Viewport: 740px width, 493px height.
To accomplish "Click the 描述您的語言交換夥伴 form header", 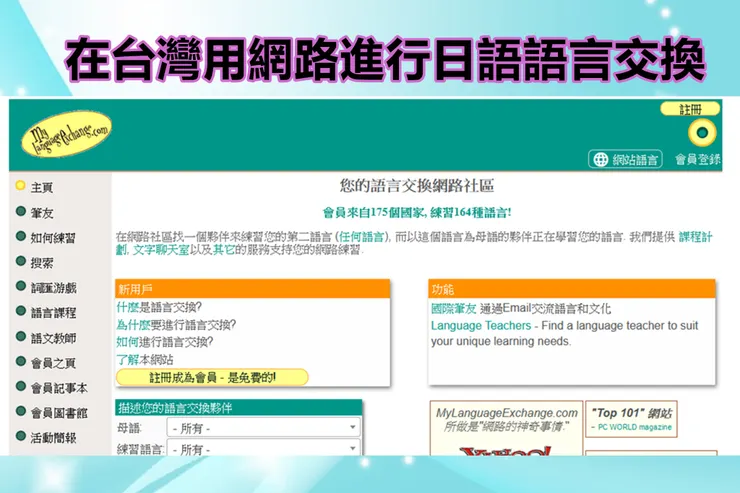I will coord(238,408).
